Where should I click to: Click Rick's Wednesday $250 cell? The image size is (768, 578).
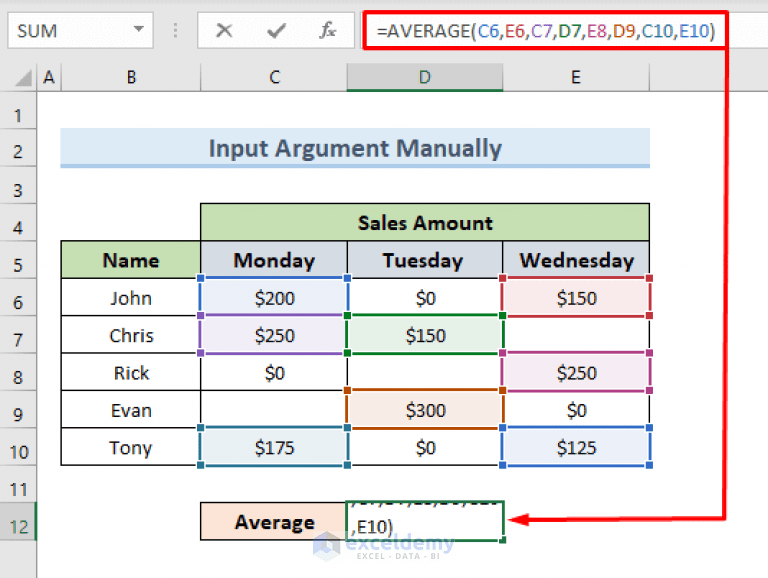(576, 372)
